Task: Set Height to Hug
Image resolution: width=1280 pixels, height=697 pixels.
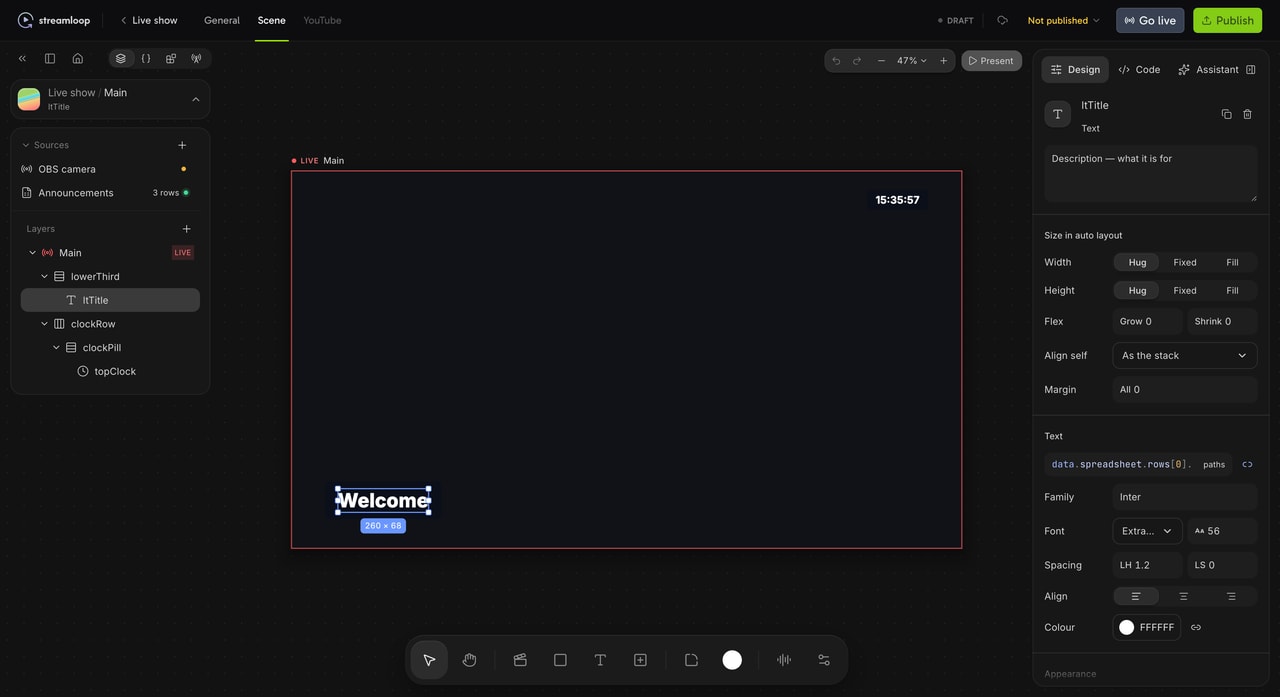Action: click(x=1137, y=290)
